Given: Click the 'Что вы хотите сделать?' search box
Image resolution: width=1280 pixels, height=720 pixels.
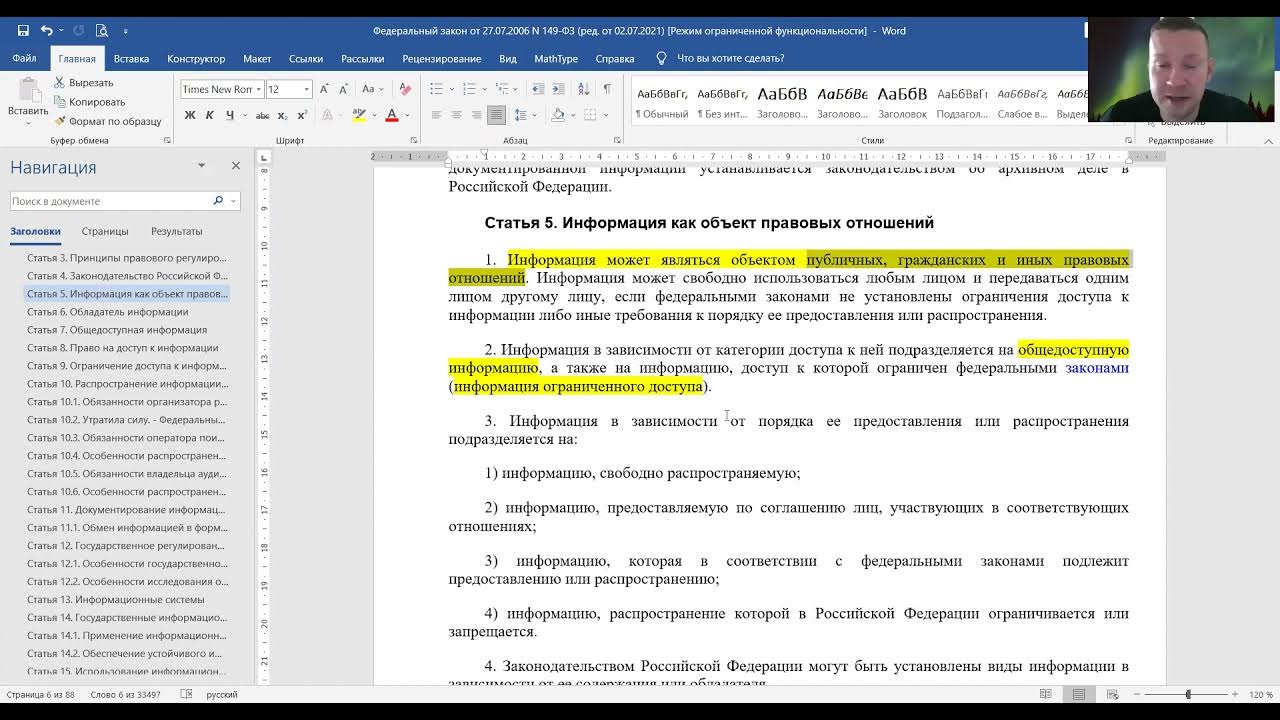Looking at the screenshot, I should tap(730, 59).
